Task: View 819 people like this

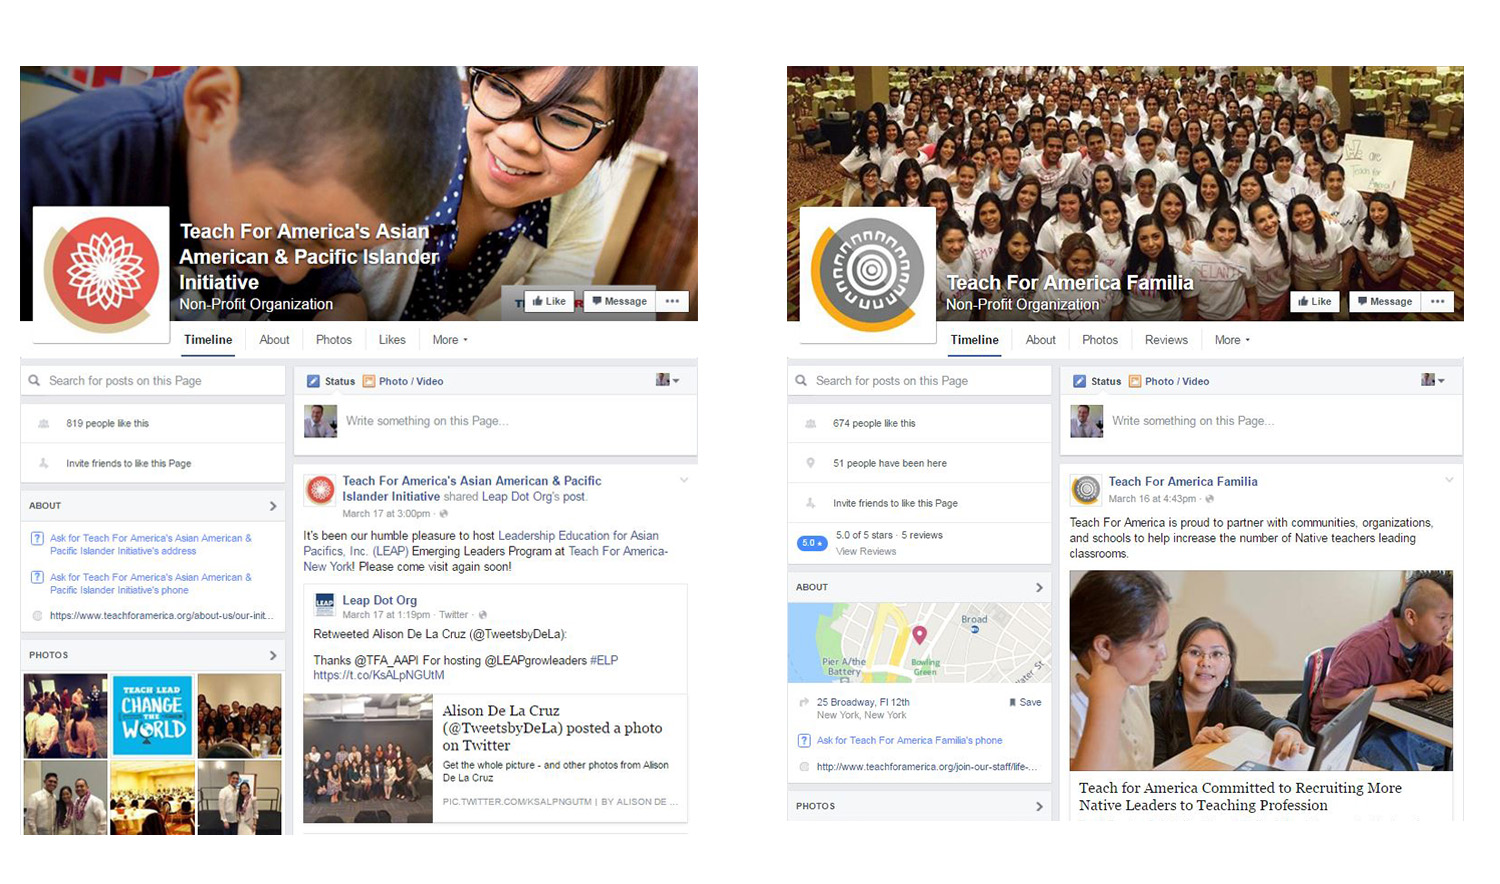Action: (107, 424)
